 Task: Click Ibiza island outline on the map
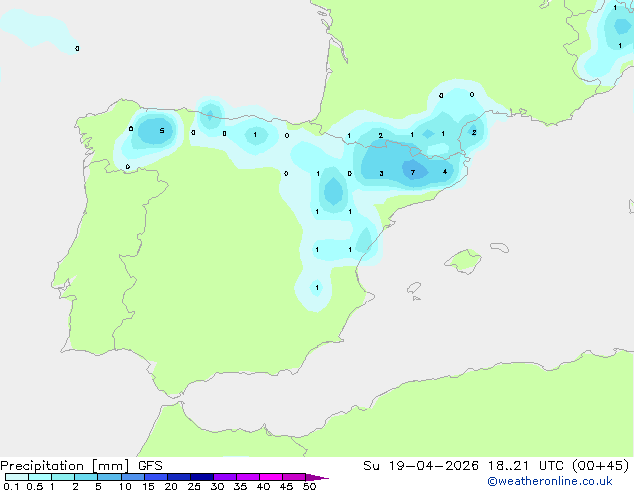[414, 288]
